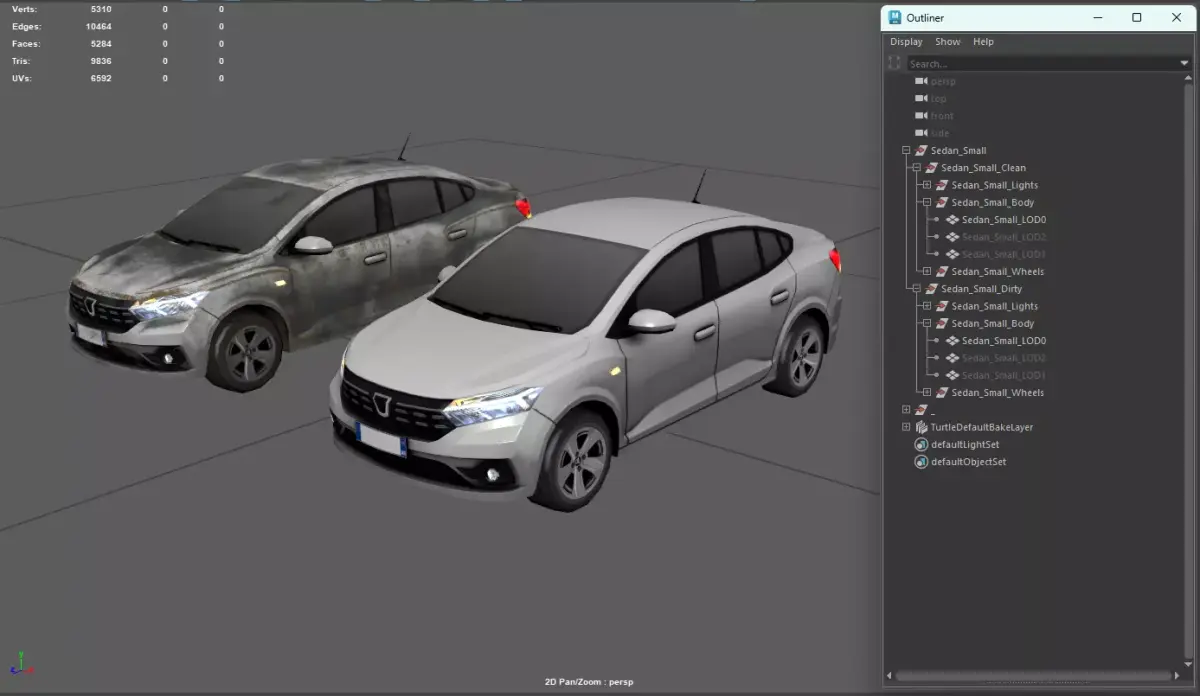The width and height of the screenshot is (1200, 696).
Task: Click the defaultObjectSet set icon
Action: [921, 462]
